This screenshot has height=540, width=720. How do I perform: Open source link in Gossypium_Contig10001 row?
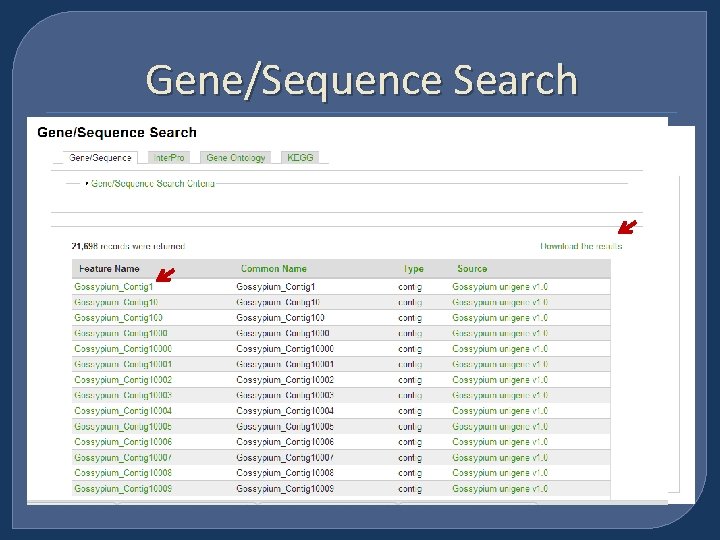(x=500, y=365)
